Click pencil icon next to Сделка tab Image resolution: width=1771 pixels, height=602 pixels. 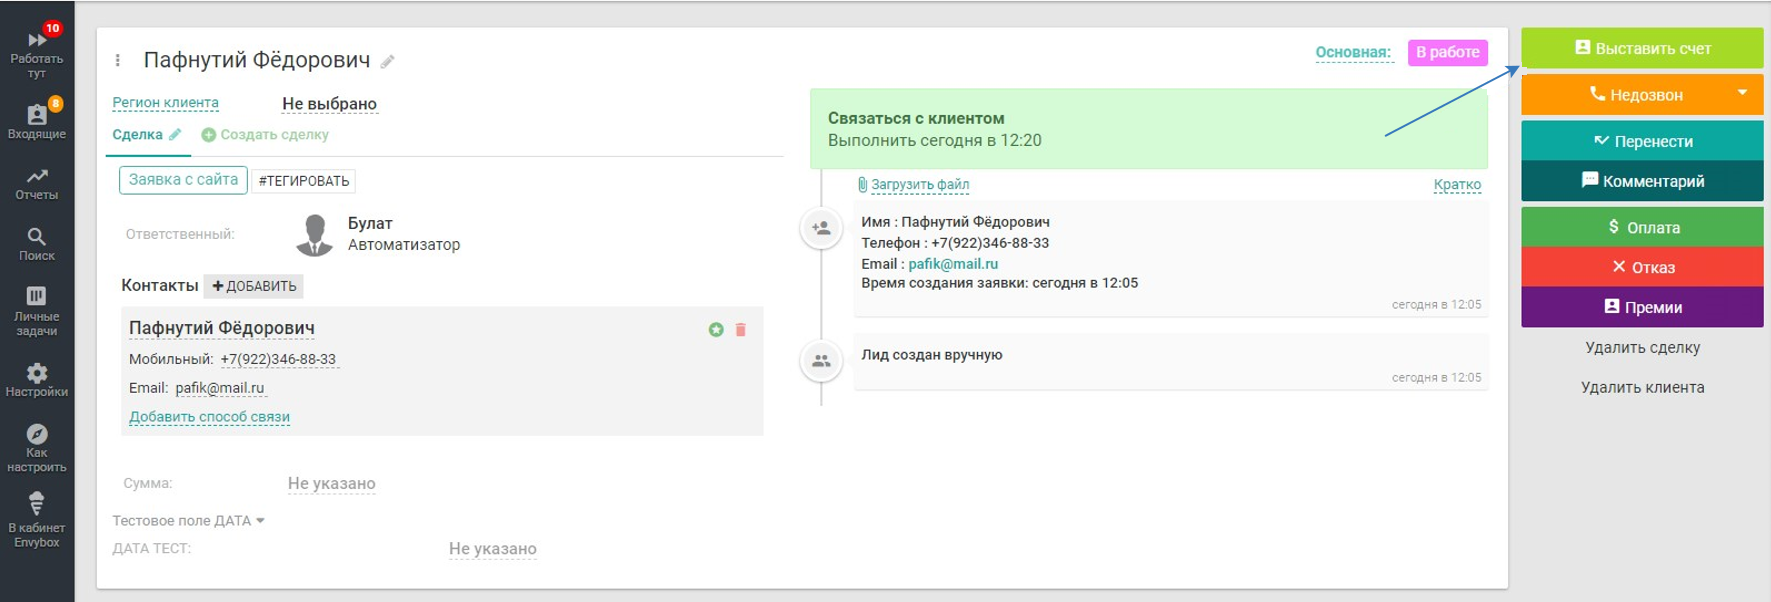175,134
